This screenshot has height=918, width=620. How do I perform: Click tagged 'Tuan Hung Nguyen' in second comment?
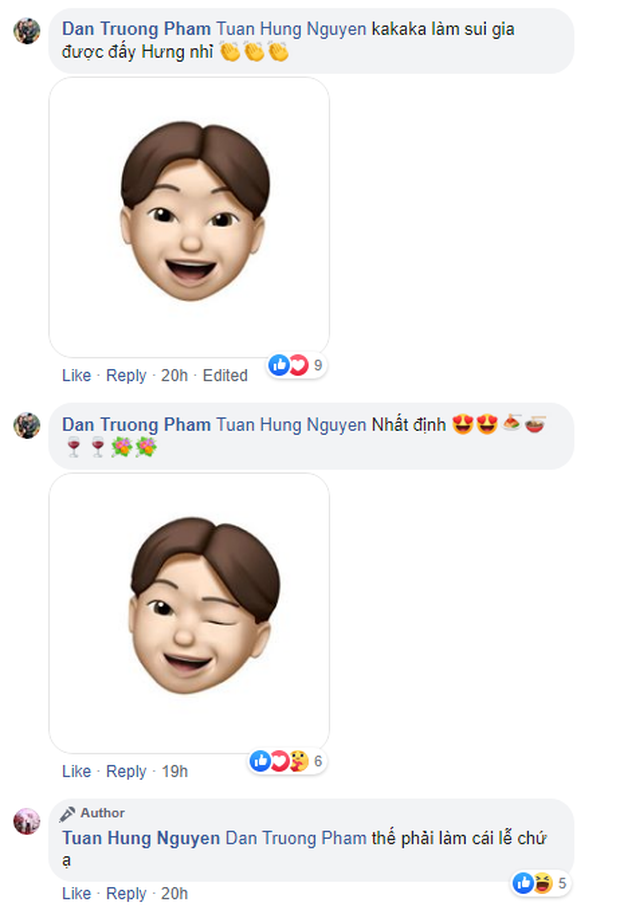point(291,425)
